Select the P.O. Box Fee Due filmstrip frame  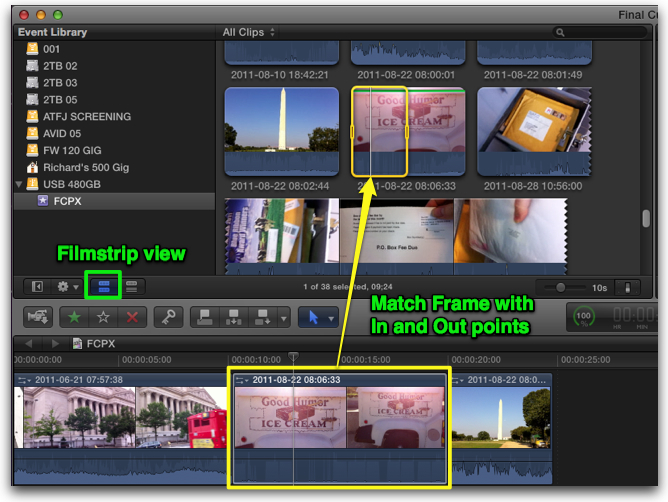[x=397, y=236]
